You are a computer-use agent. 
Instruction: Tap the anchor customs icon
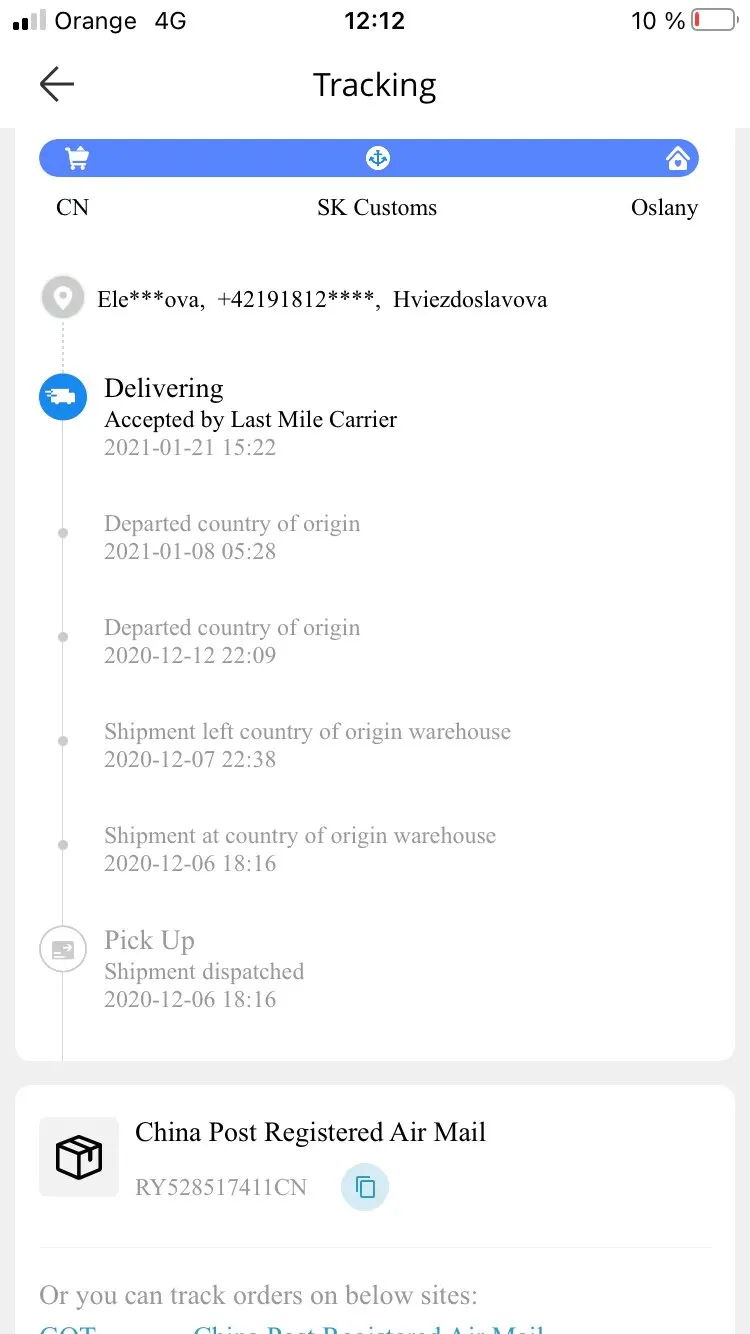click(x=377, y=158)
